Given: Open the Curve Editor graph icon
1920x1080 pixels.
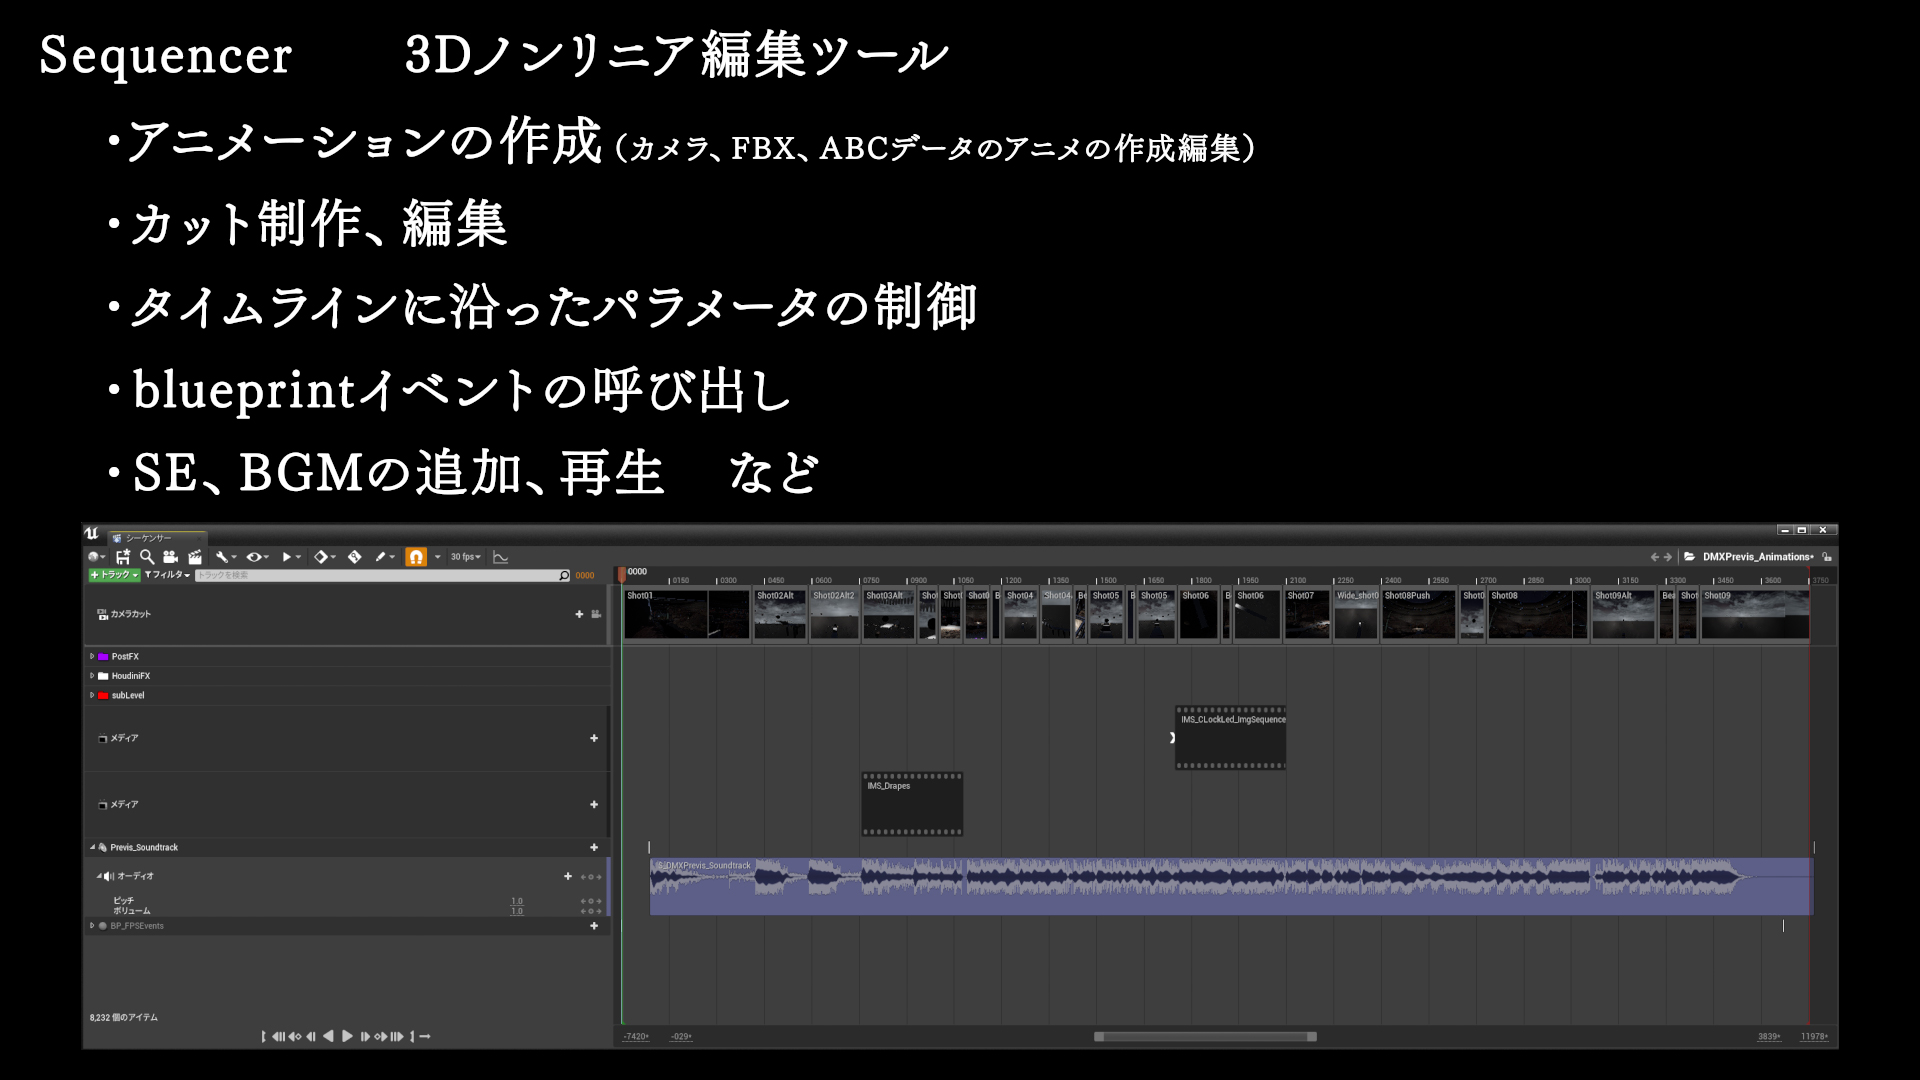Looking at the screenshot, I should point(500,557).
